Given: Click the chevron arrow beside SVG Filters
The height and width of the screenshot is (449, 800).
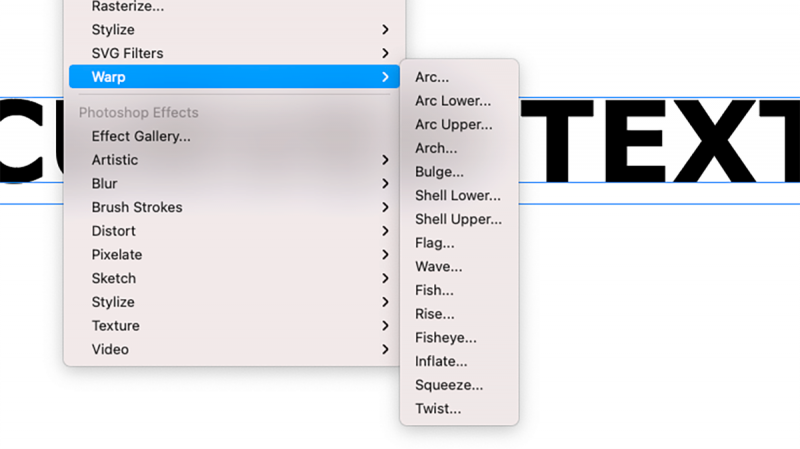Looking at the screenshot, I should [x=385, y=53].
